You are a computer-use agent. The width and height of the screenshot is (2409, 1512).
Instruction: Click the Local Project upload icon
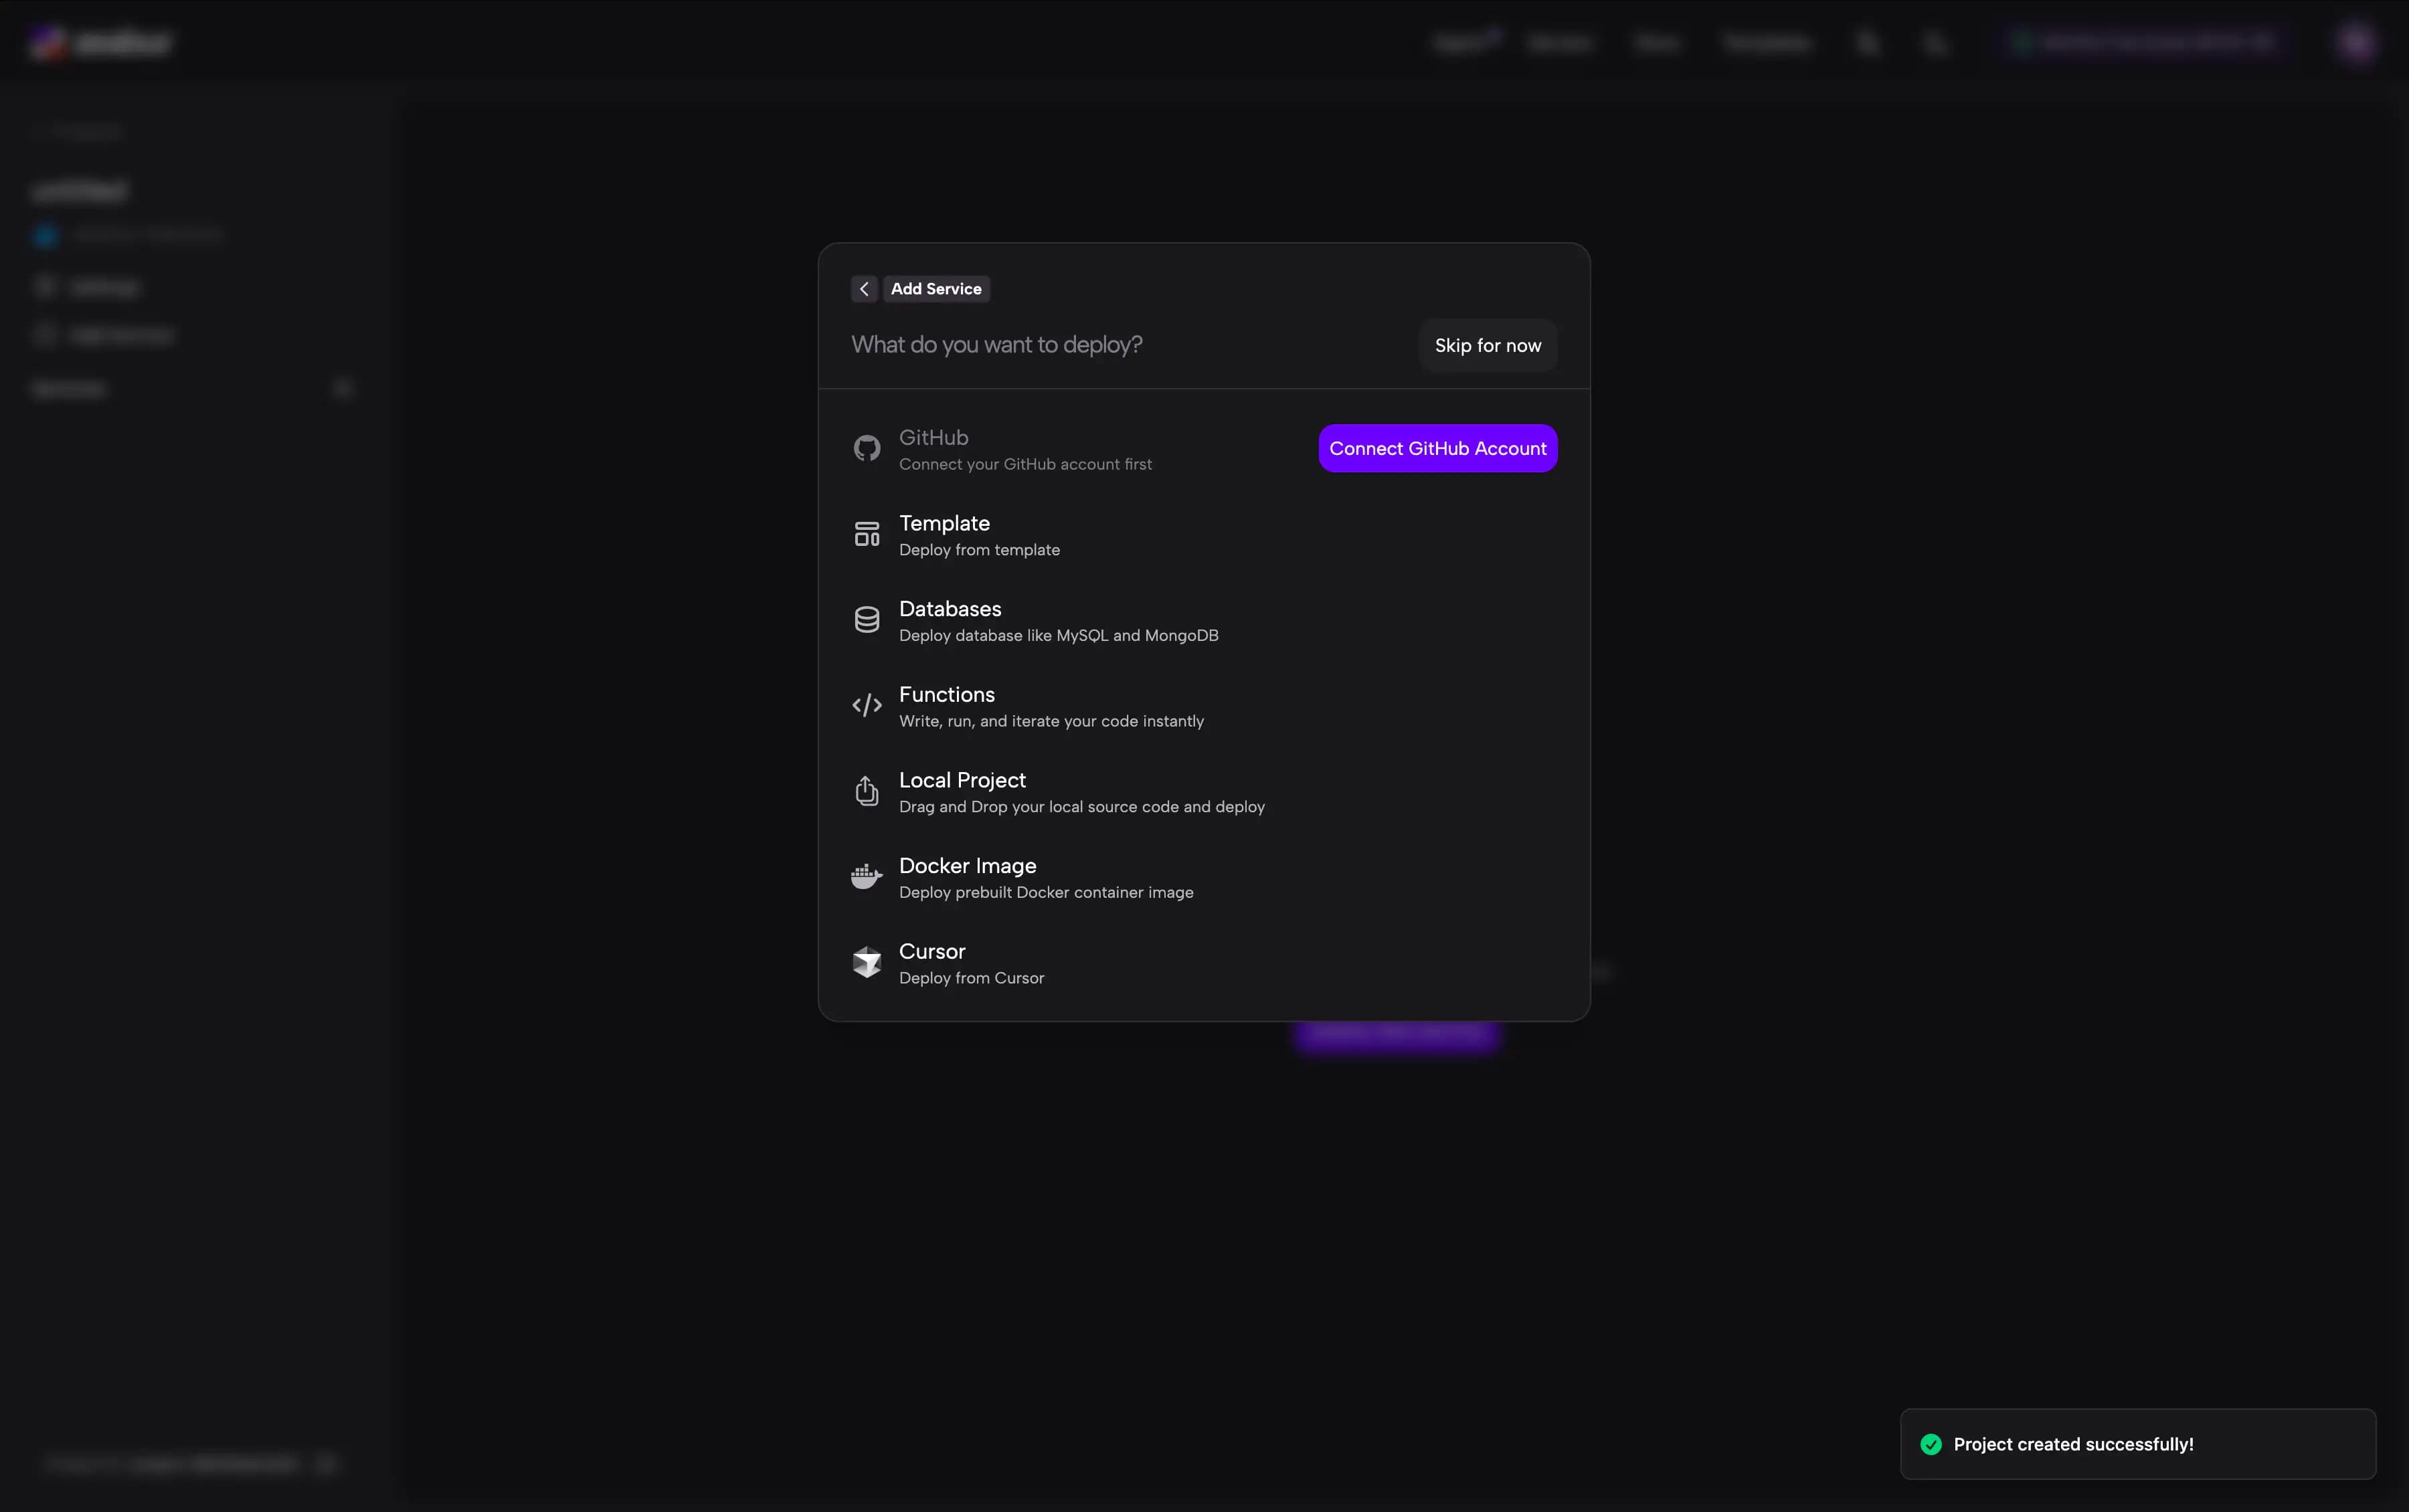point(866,791)
